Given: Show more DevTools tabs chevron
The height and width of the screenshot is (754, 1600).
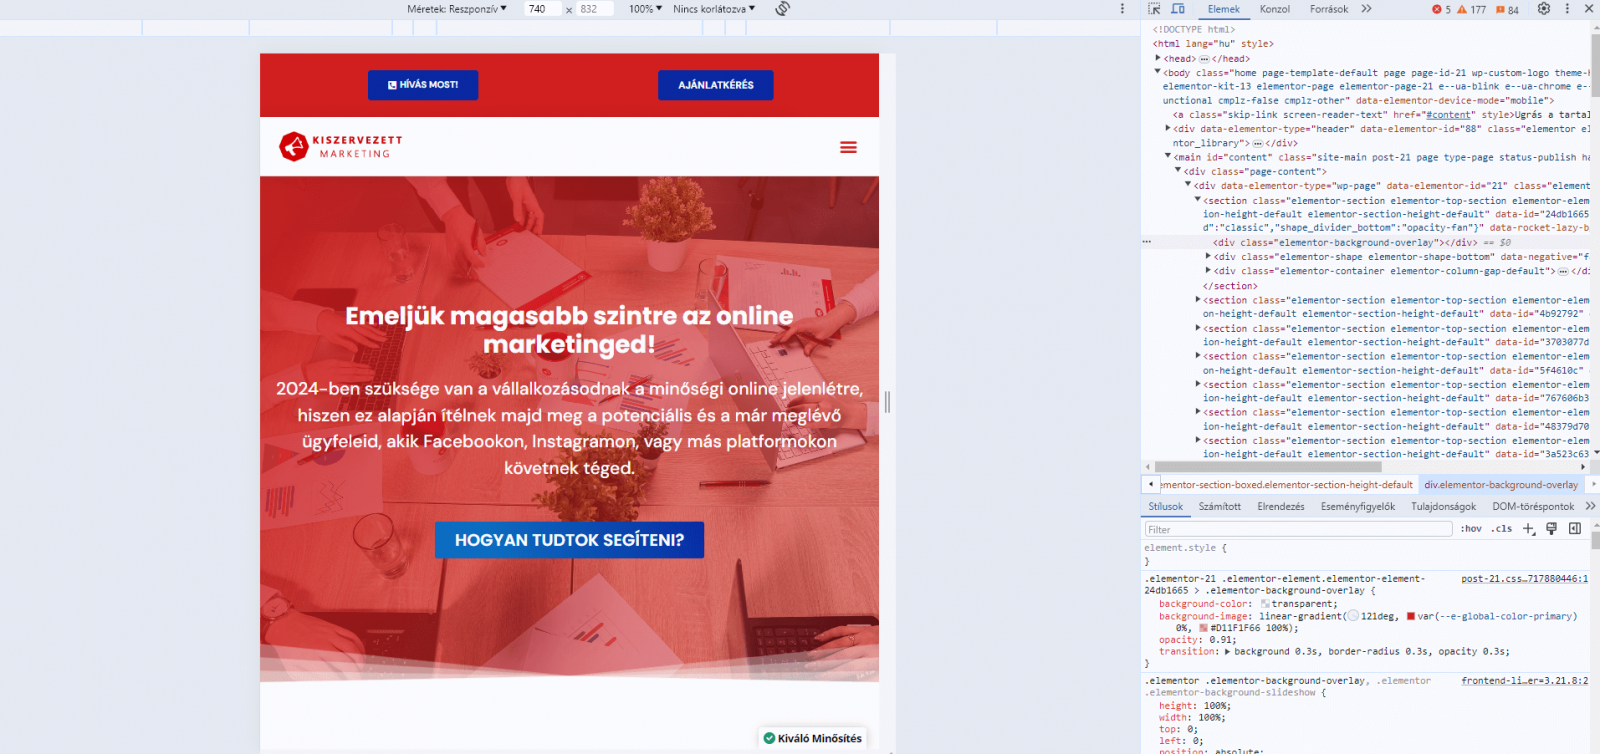Looking at the screenshot, I should click(x=1367, y=9).
